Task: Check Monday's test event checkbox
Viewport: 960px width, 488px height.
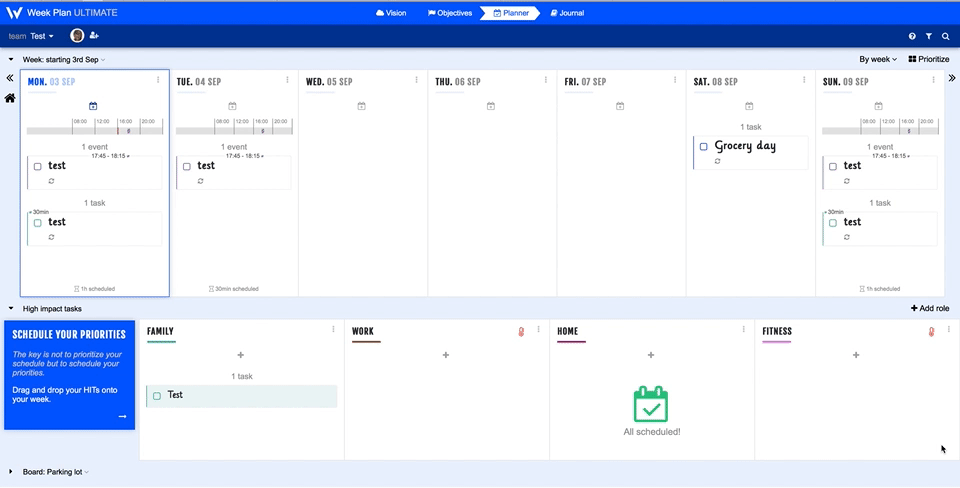Action: coord(37,167)
